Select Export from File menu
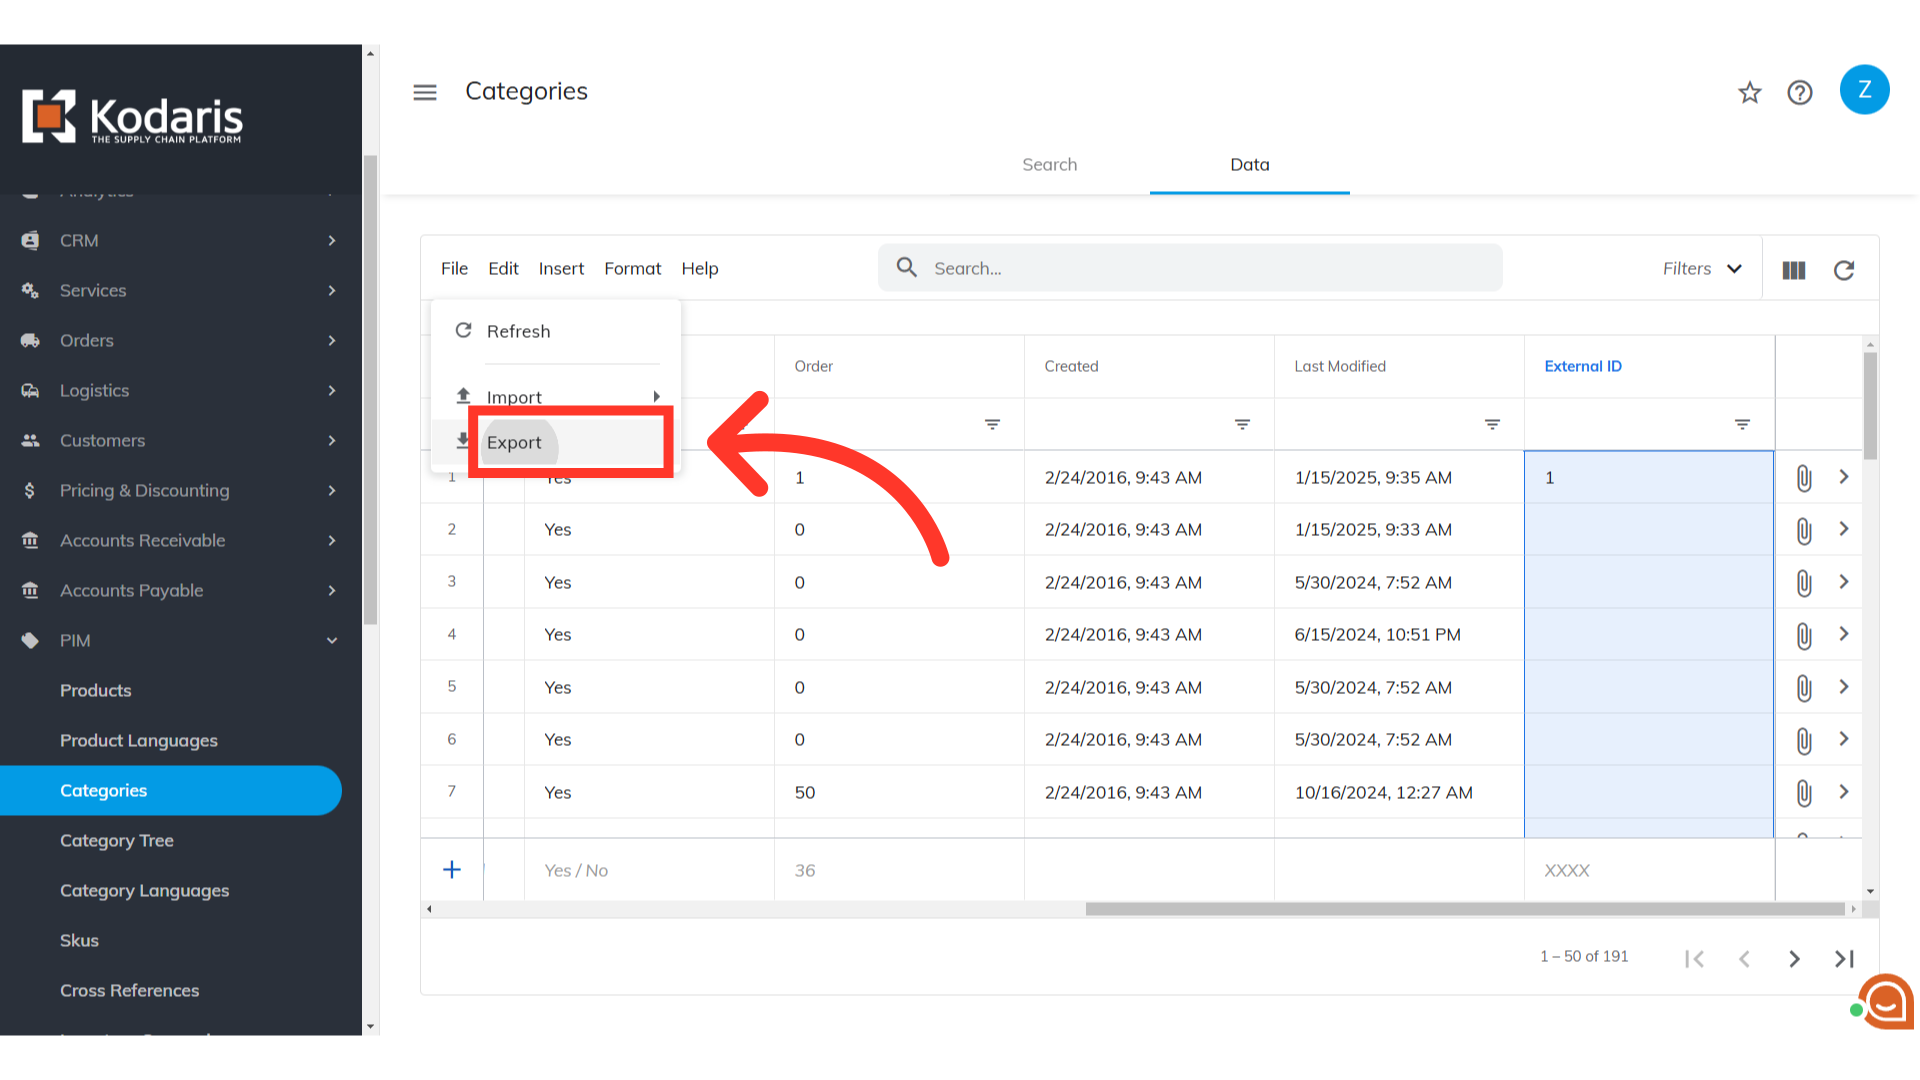The image size is (1920, 1080). [514, 443]
